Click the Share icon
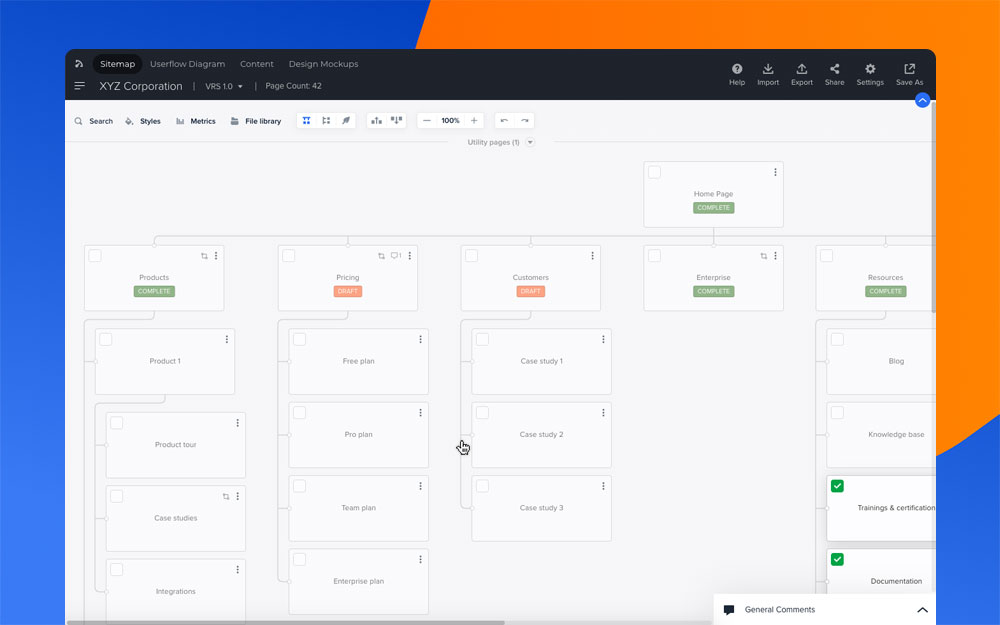This screenshot has width=1000, height=625. tap(834, 70)
